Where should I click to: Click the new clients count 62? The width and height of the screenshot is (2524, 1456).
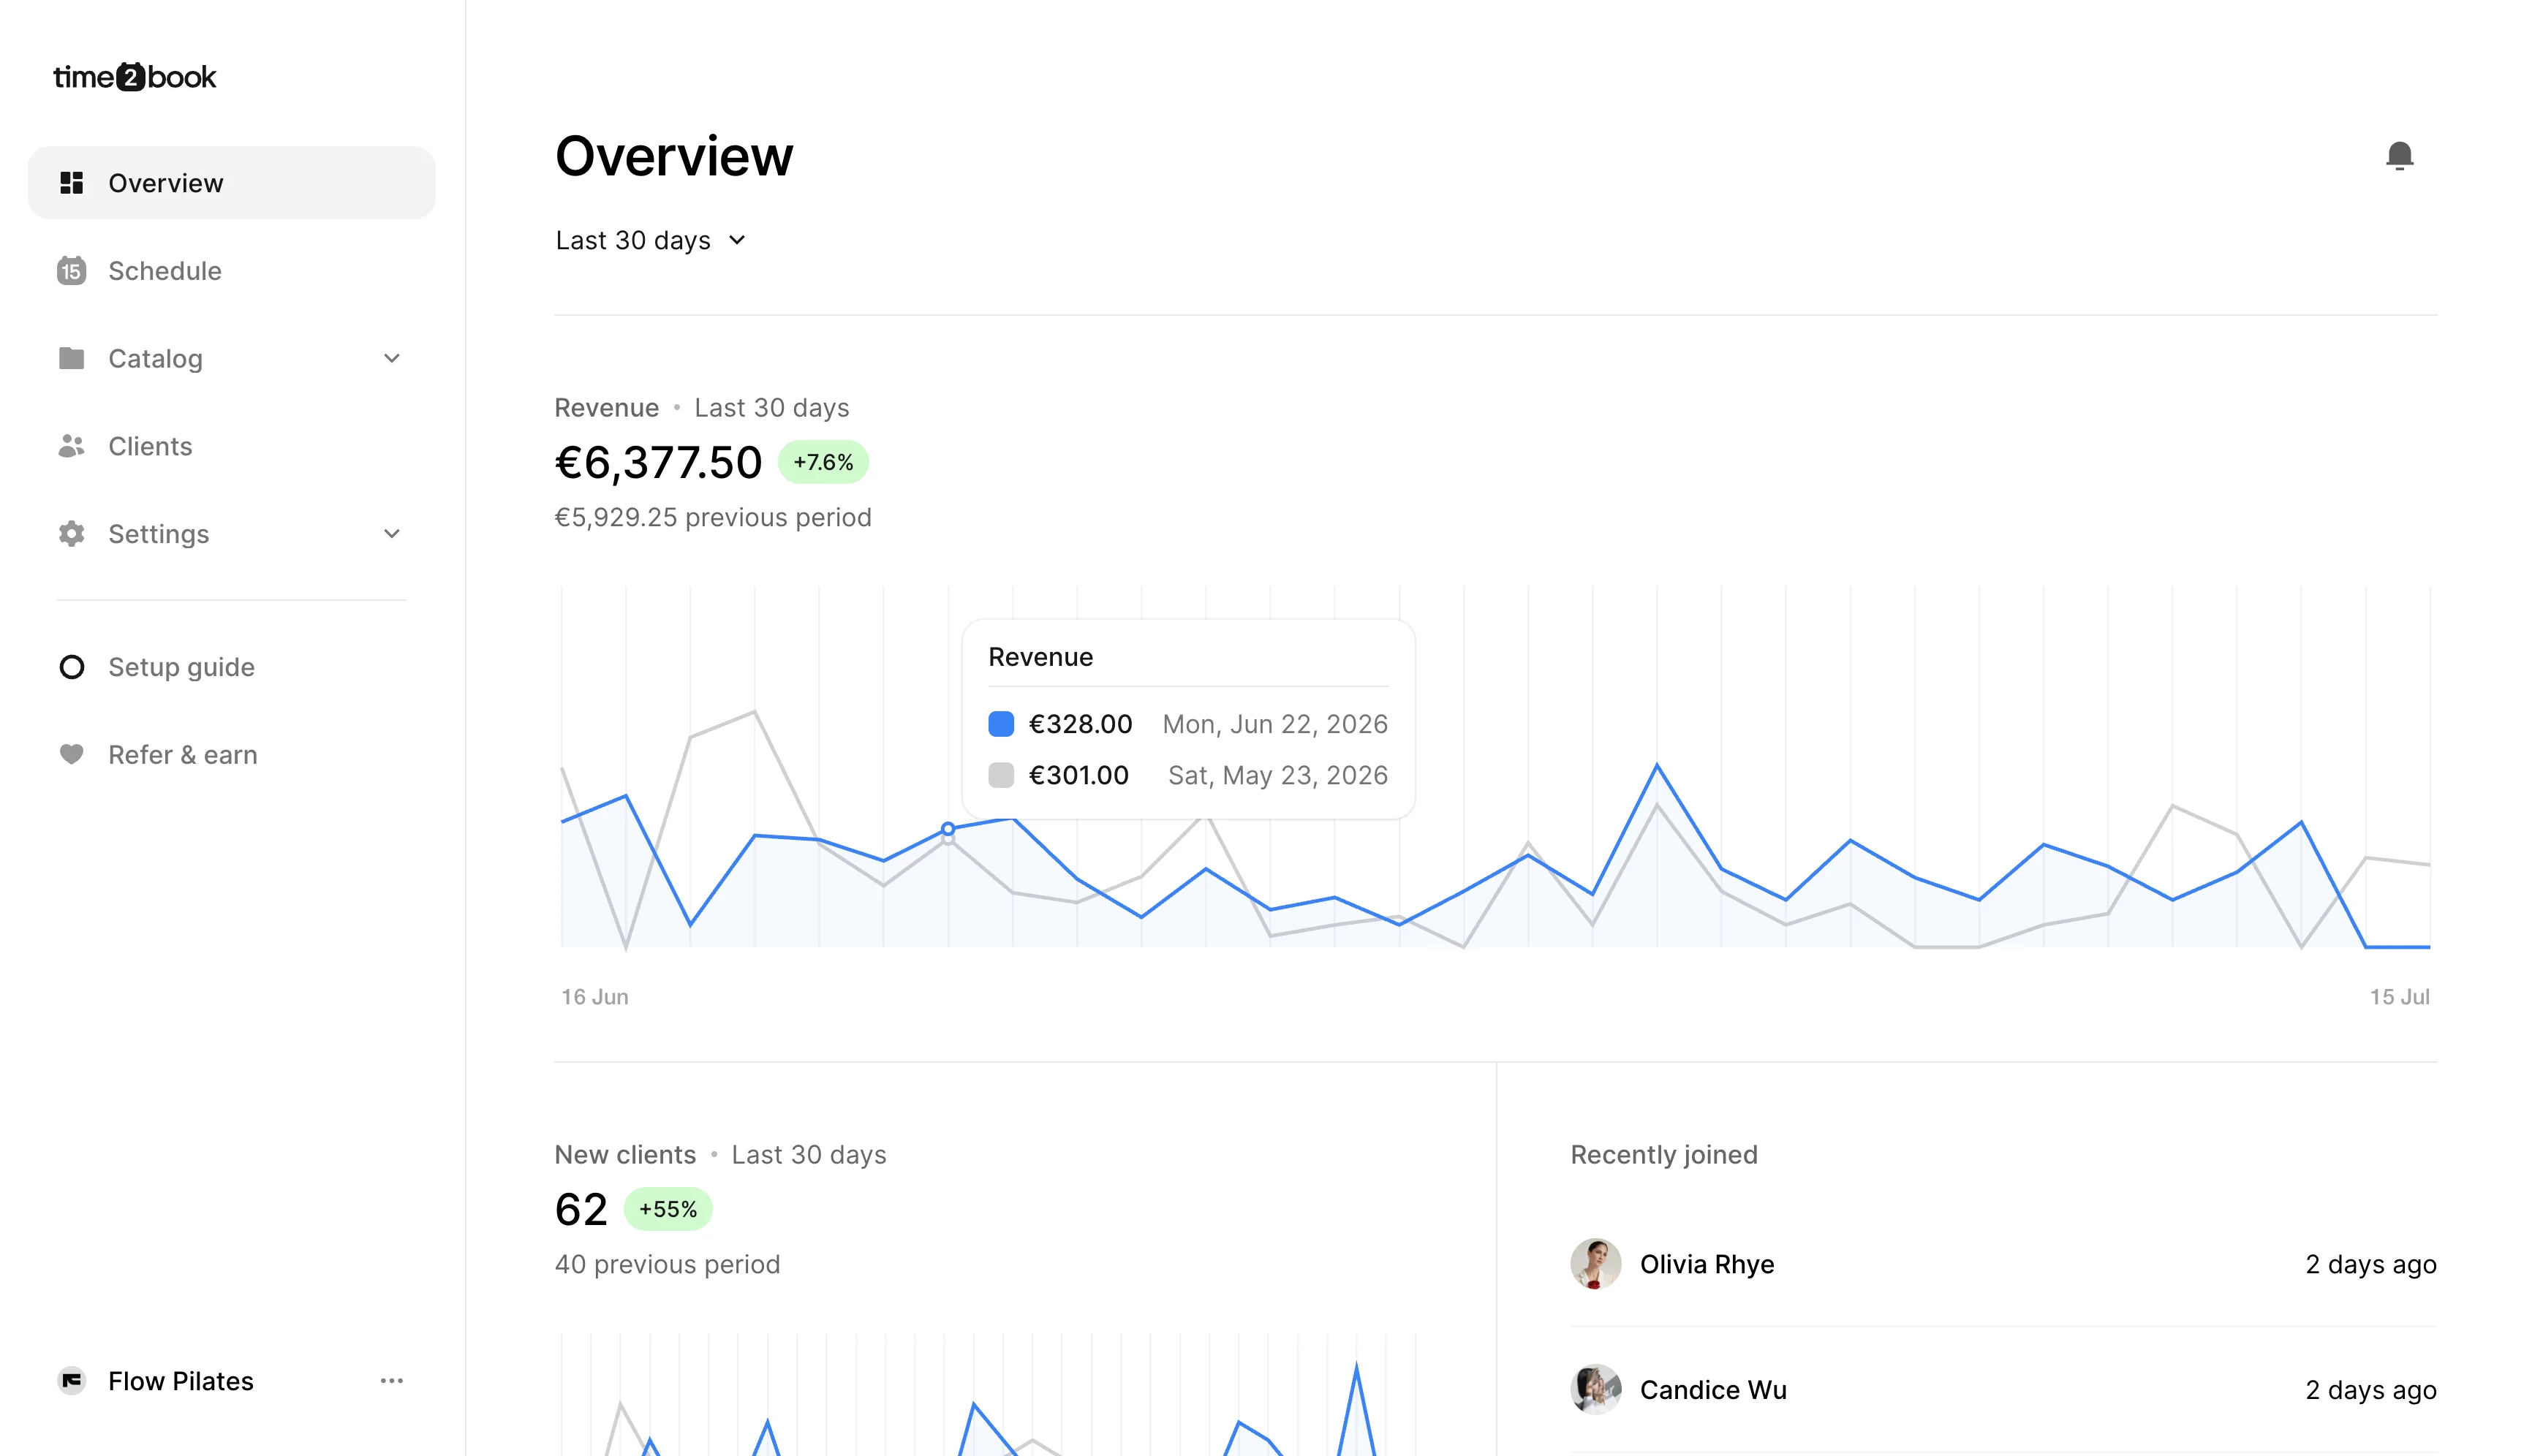pos(581,1209)
